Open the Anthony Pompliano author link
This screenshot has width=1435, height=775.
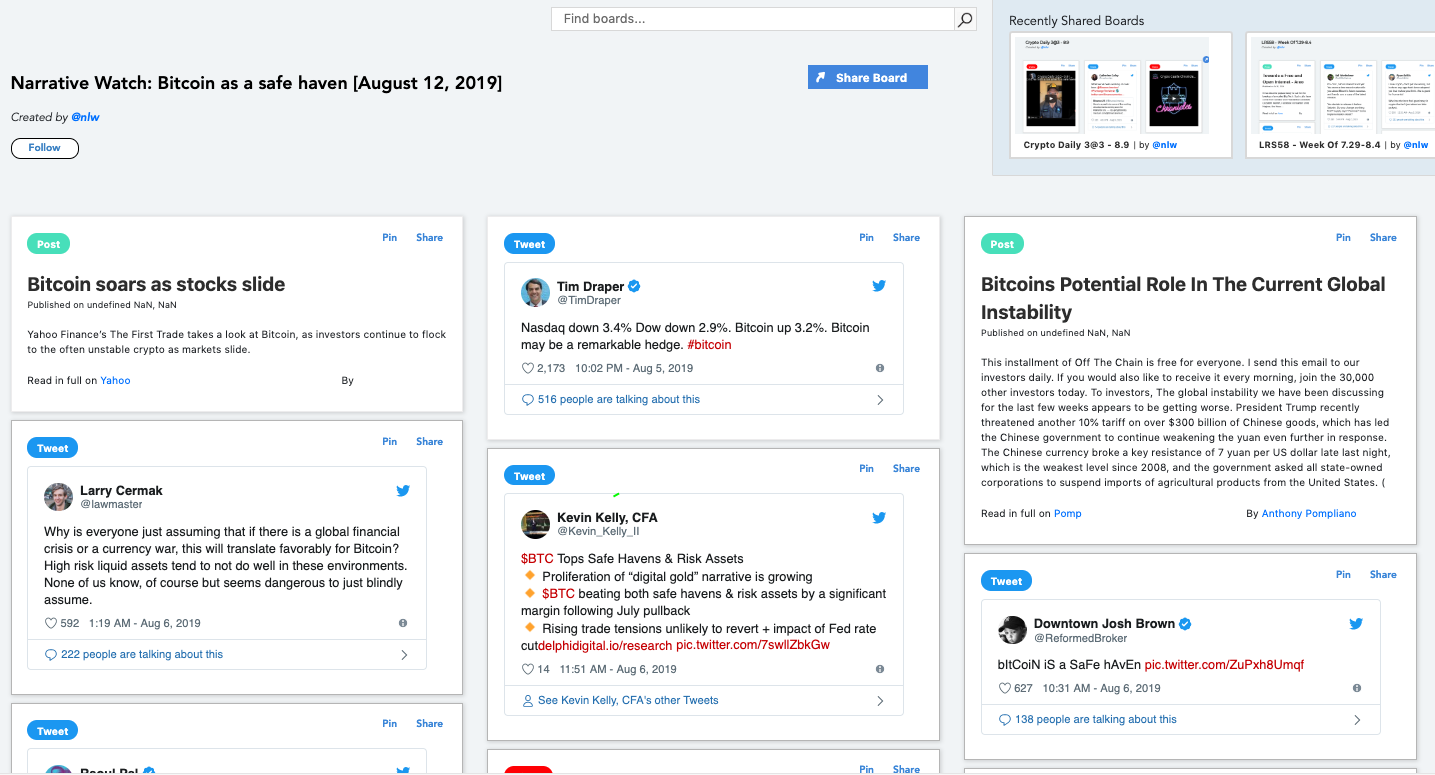[x=1309, y=514]
